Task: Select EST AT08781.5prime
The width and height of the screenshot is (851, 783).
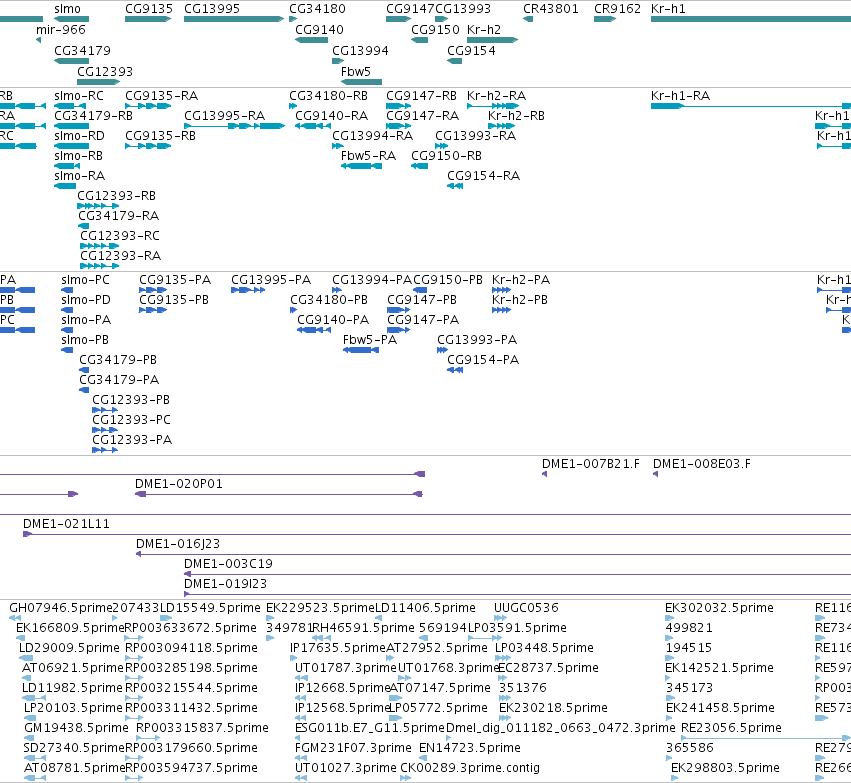Action: pyautogui.click(x=74, y=768)
